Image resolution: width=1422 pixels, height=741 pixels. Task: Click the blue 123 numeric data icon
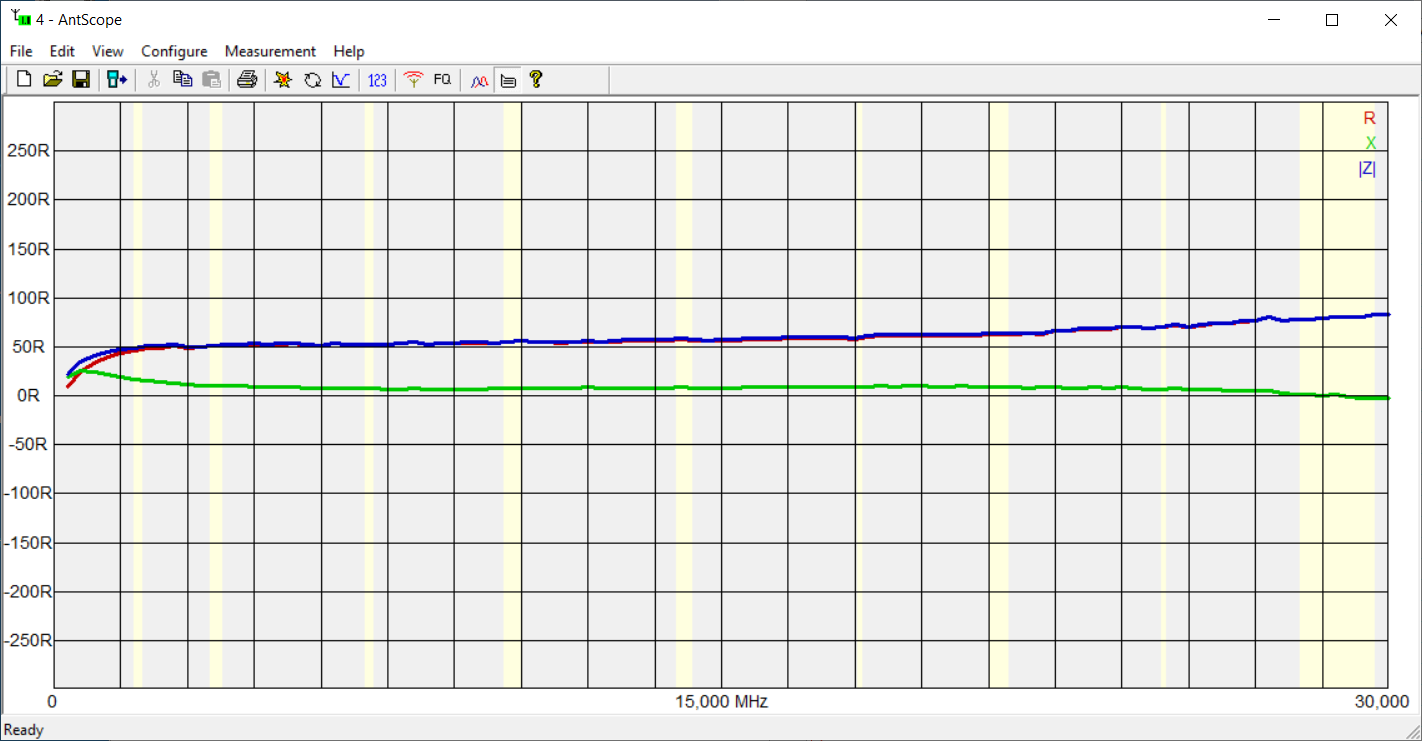click(x=377, y=80)
